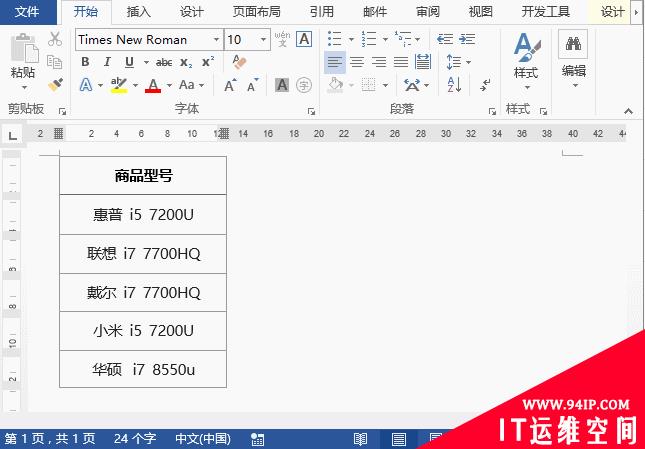Collapse the ribbon with the caret
This screenshot has width=645, height=449.
click(x=628, y=111)
